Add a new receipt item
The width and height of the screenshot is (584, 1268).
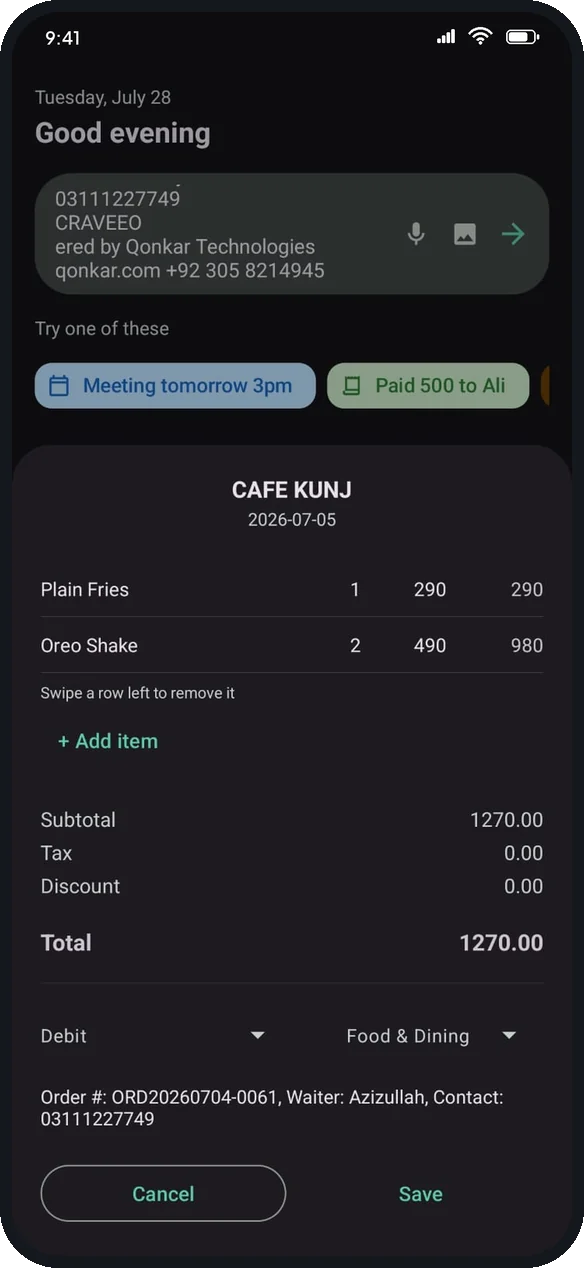click(108, 741)
